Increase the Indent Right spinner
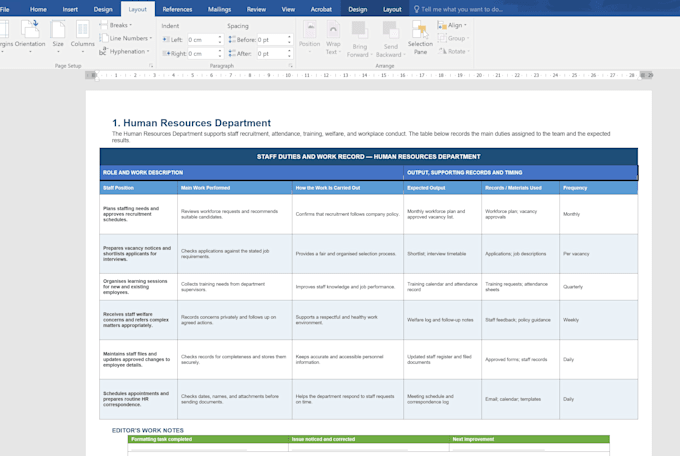The width and height of the screenshot is (680, 456). point(220,51)
